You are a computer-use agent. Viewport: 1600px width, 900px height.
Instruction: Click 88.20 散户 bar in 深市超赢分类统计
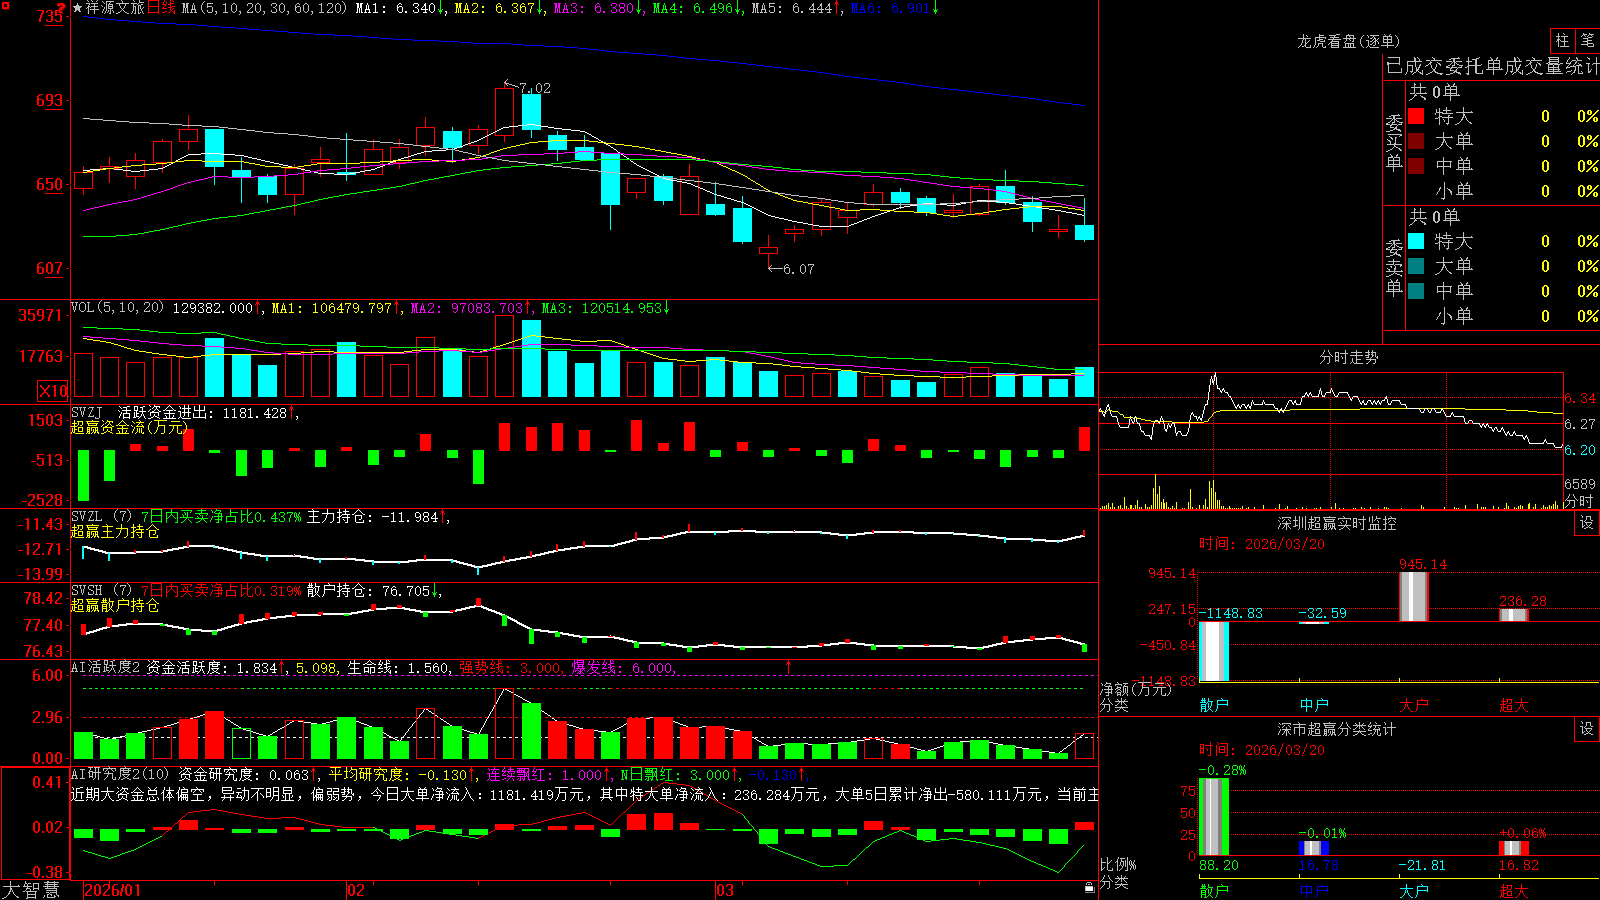[x=1214, y=816]
